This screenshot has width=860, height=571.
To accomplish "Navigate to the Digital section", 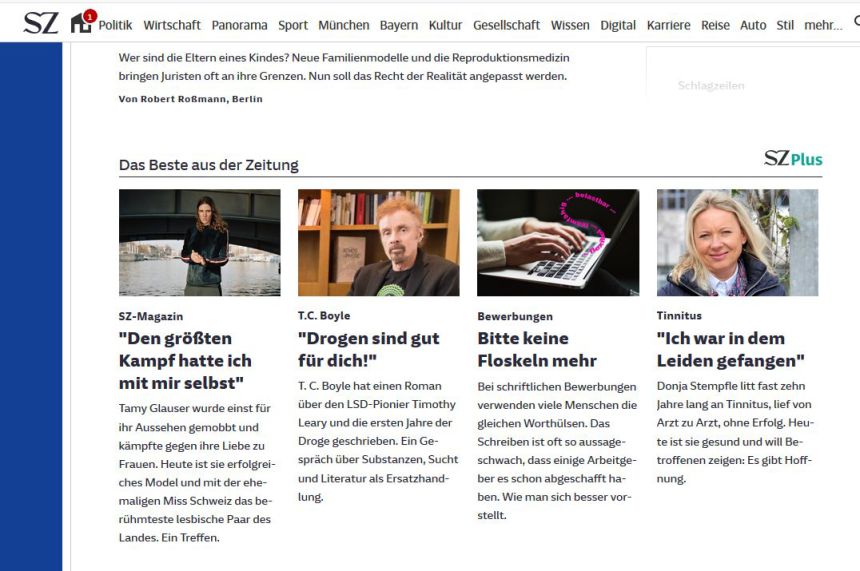I will coord(618,25).
